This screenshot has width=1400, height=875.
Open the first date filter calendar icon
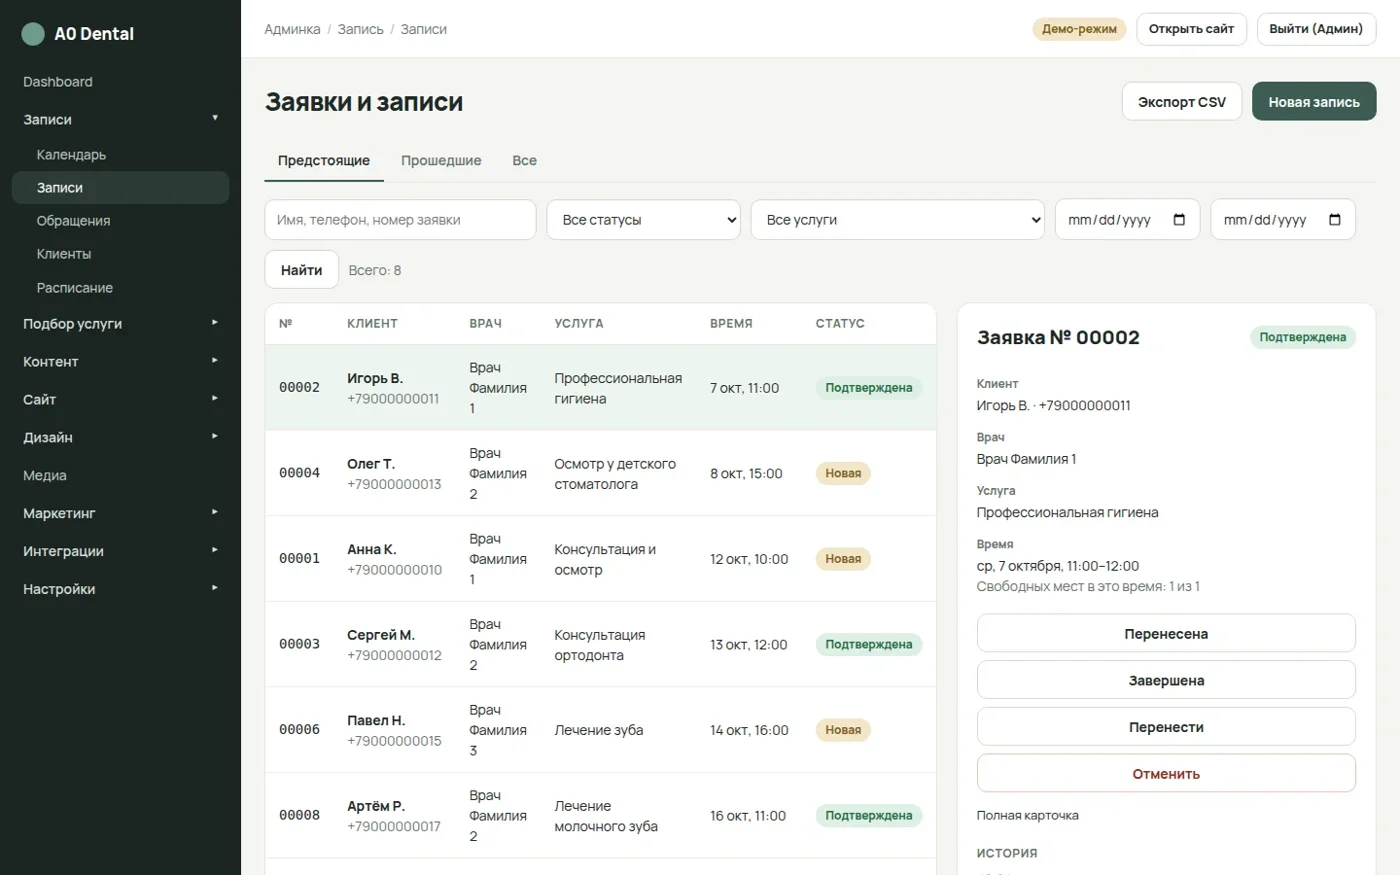point(1179,220)
